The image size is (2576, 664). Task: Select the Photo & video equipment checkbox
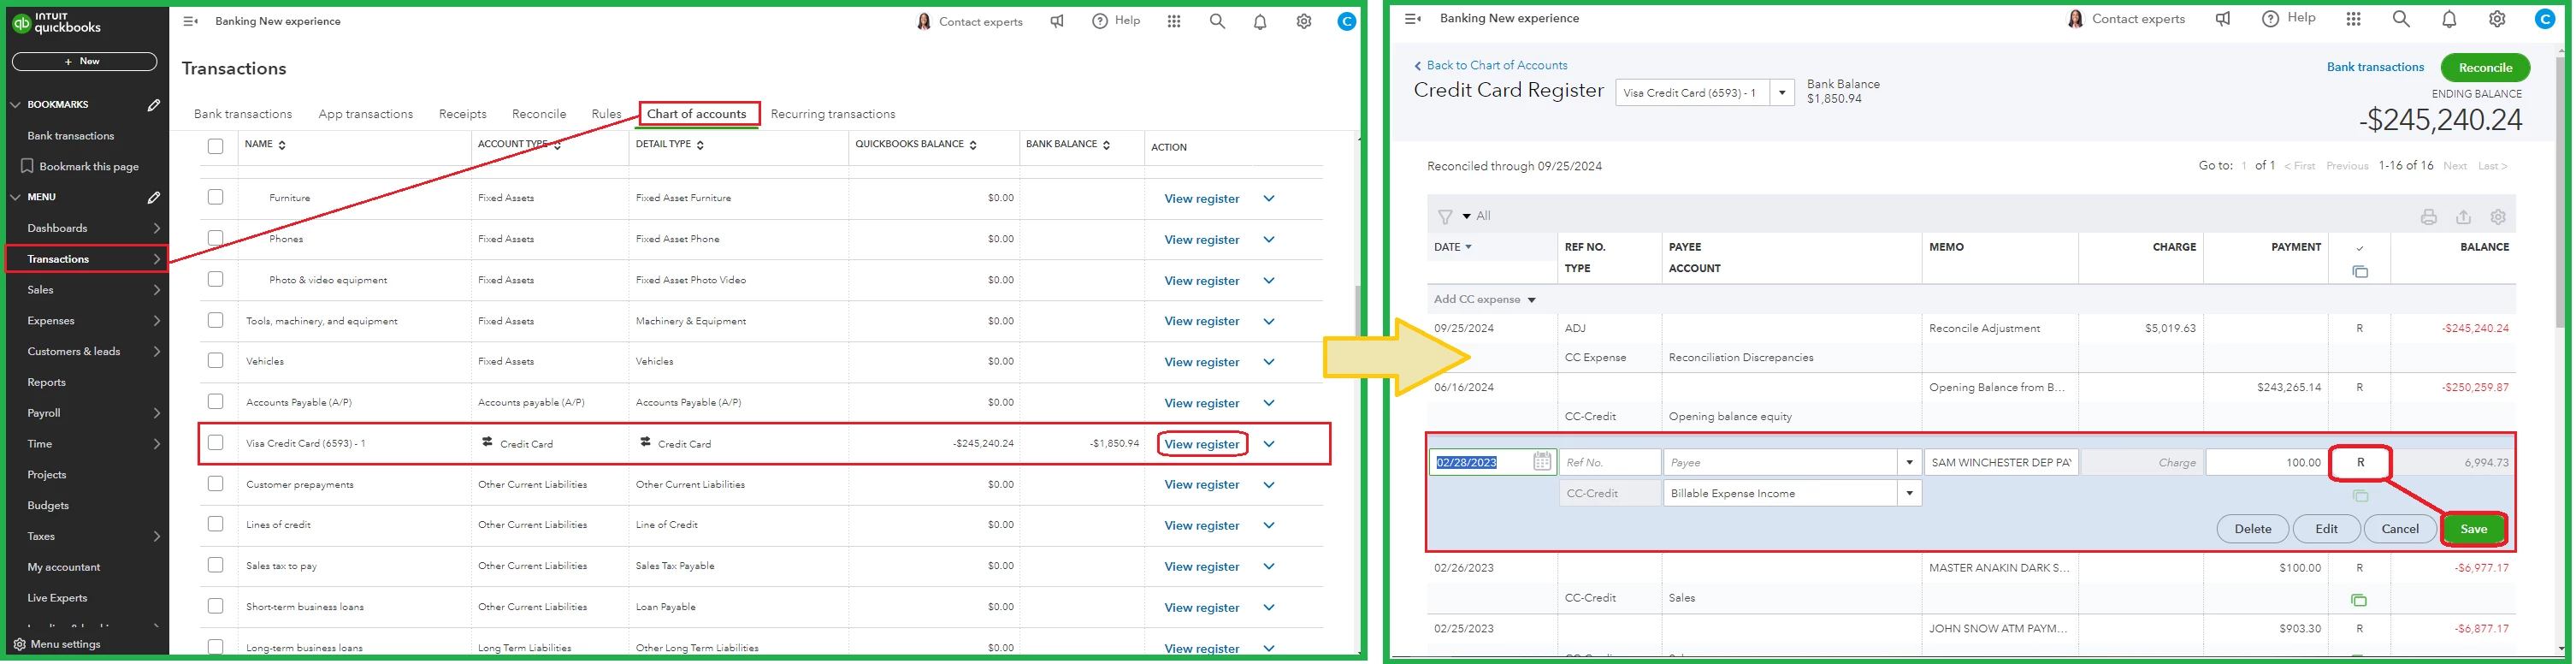[x=215, y=280]
